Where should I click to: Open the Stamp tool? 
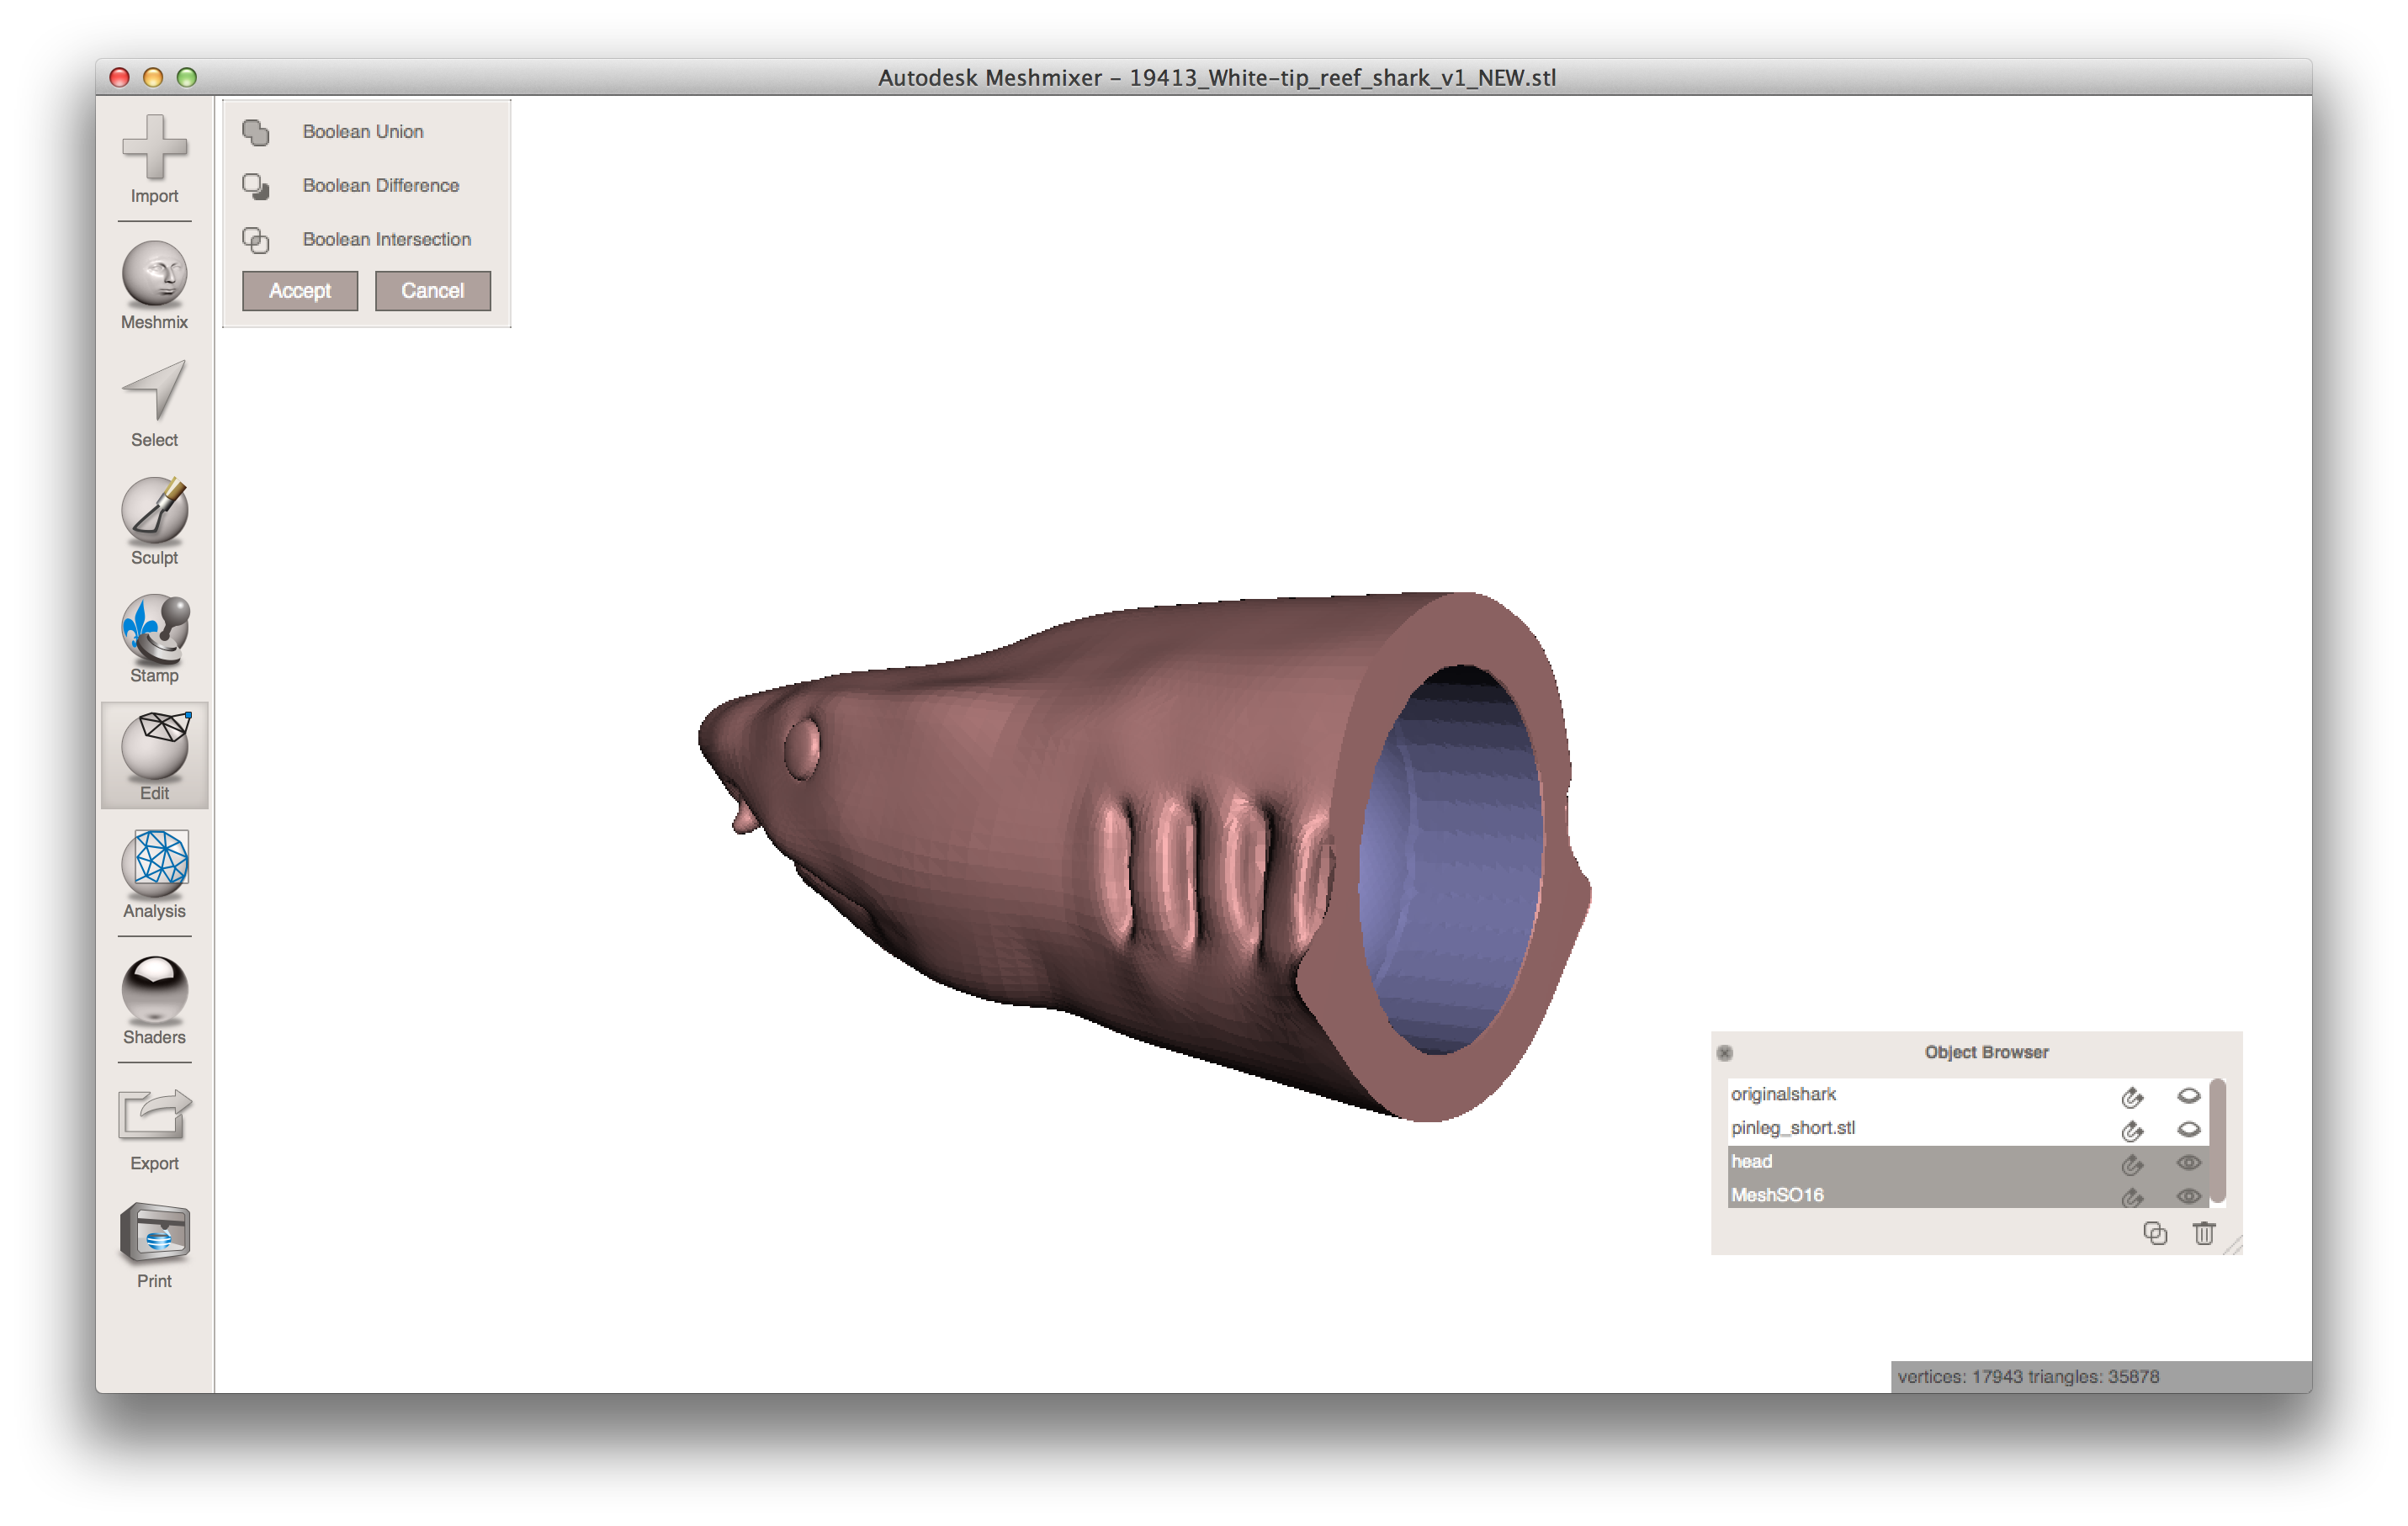pyautogui.click(x=154, y=640)
